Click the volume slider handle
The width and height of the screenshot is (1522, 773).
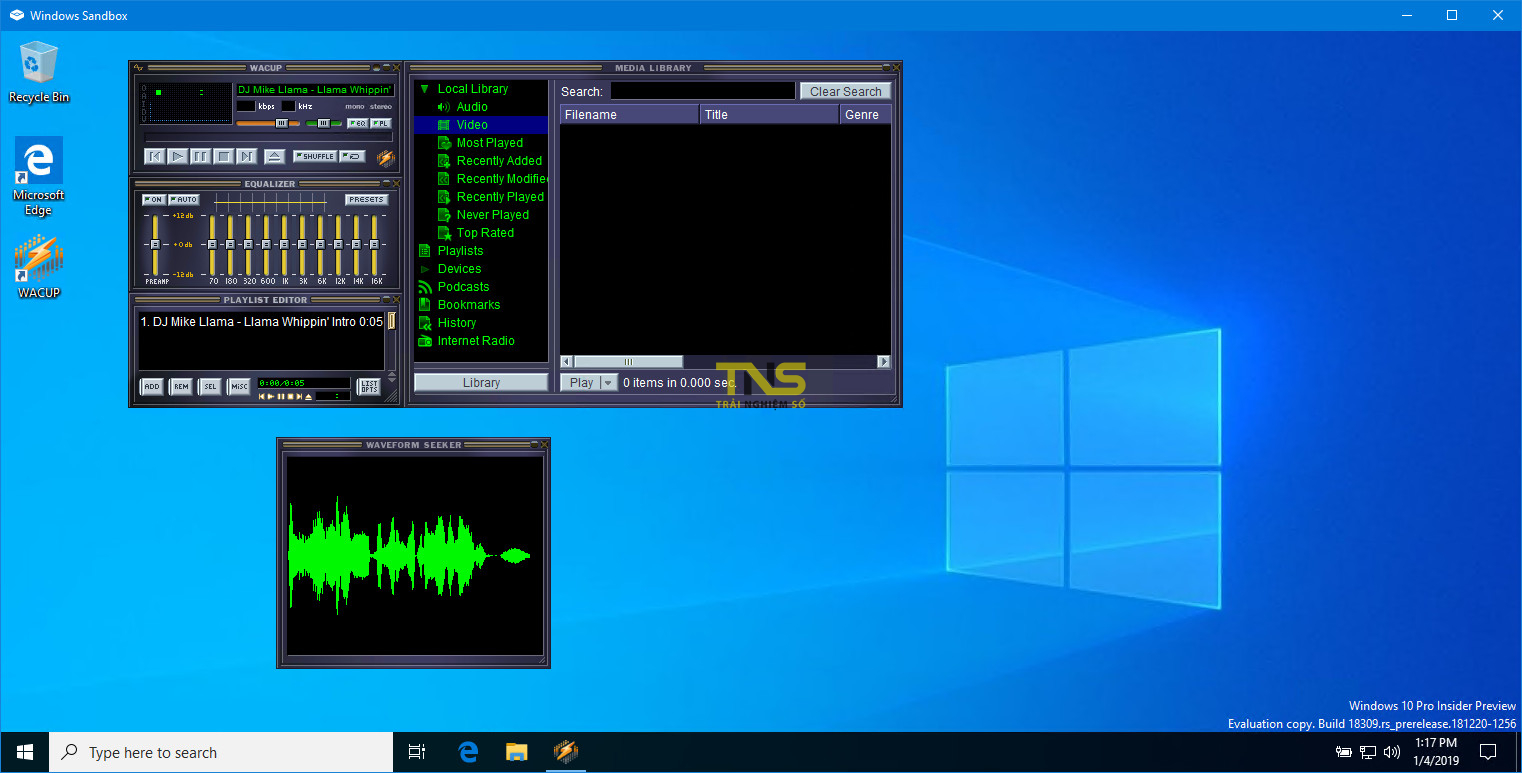(282, 123)
